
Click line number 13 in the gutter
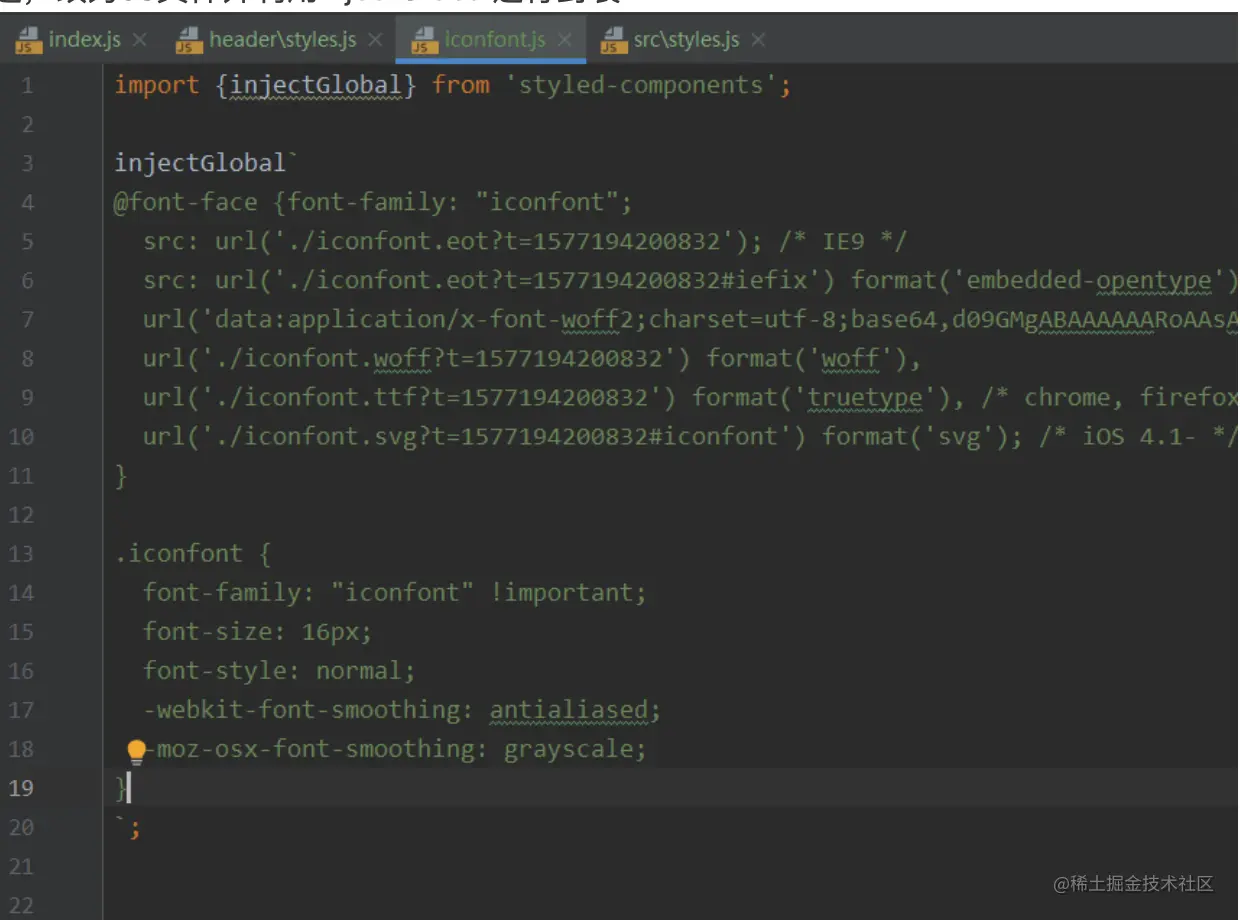point(21,554)
